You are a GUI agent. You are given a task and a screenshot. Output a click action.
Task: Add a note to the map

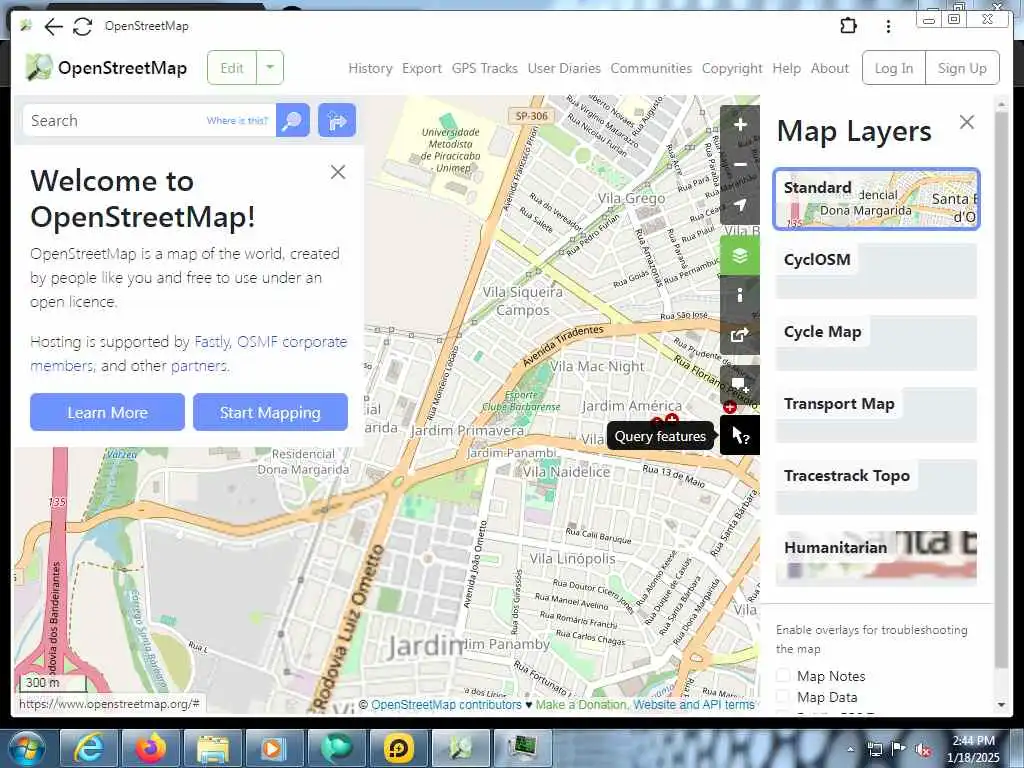click(740, 385)
